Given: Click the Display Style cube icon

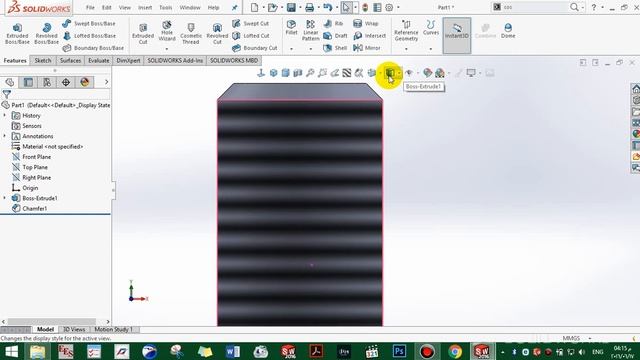Looking at the screenshot, I should [390, 73].
